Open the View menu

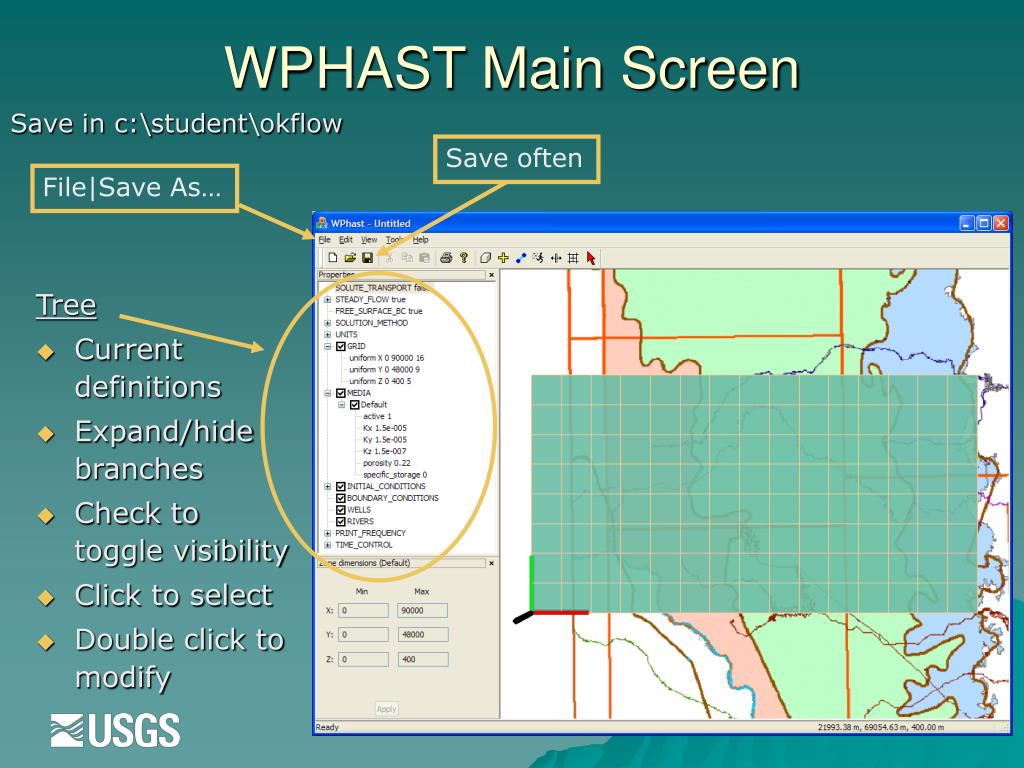[x=369, y=240]
